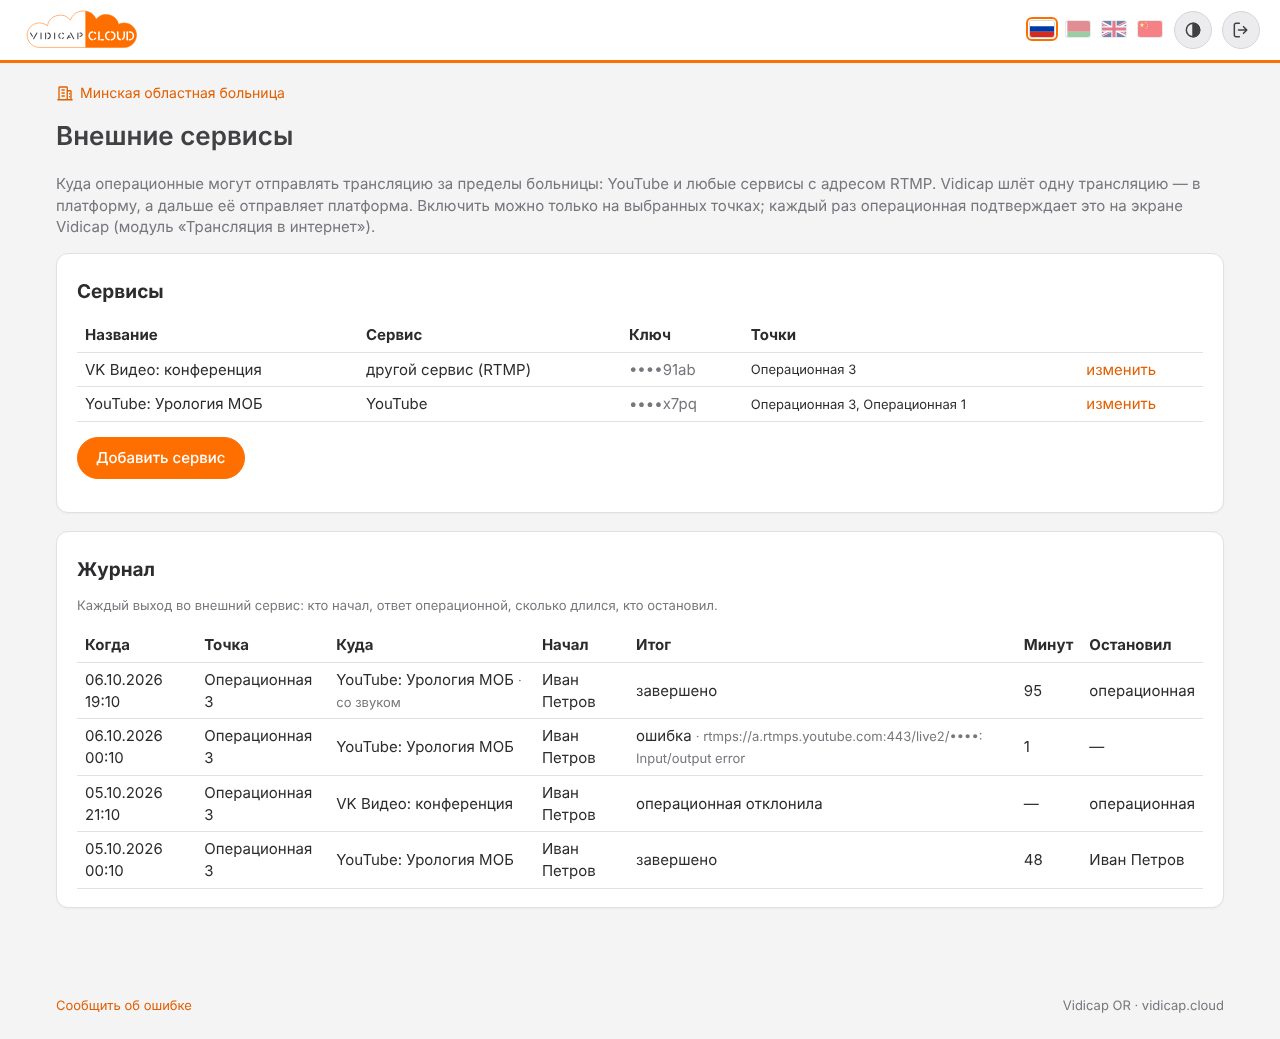The width and height of the screenshot is (1280, 1039).
Task: Click the Внешние сервисы page heading
Action: pyautogui.click(x=175, y=136)
